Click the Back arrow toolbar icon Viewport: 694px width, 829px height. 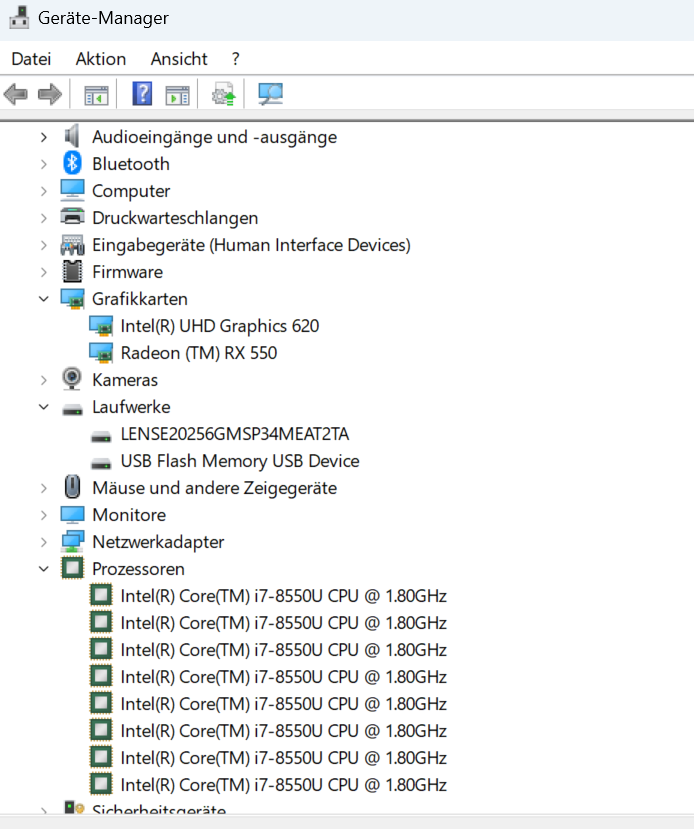(x=16, y=95)
